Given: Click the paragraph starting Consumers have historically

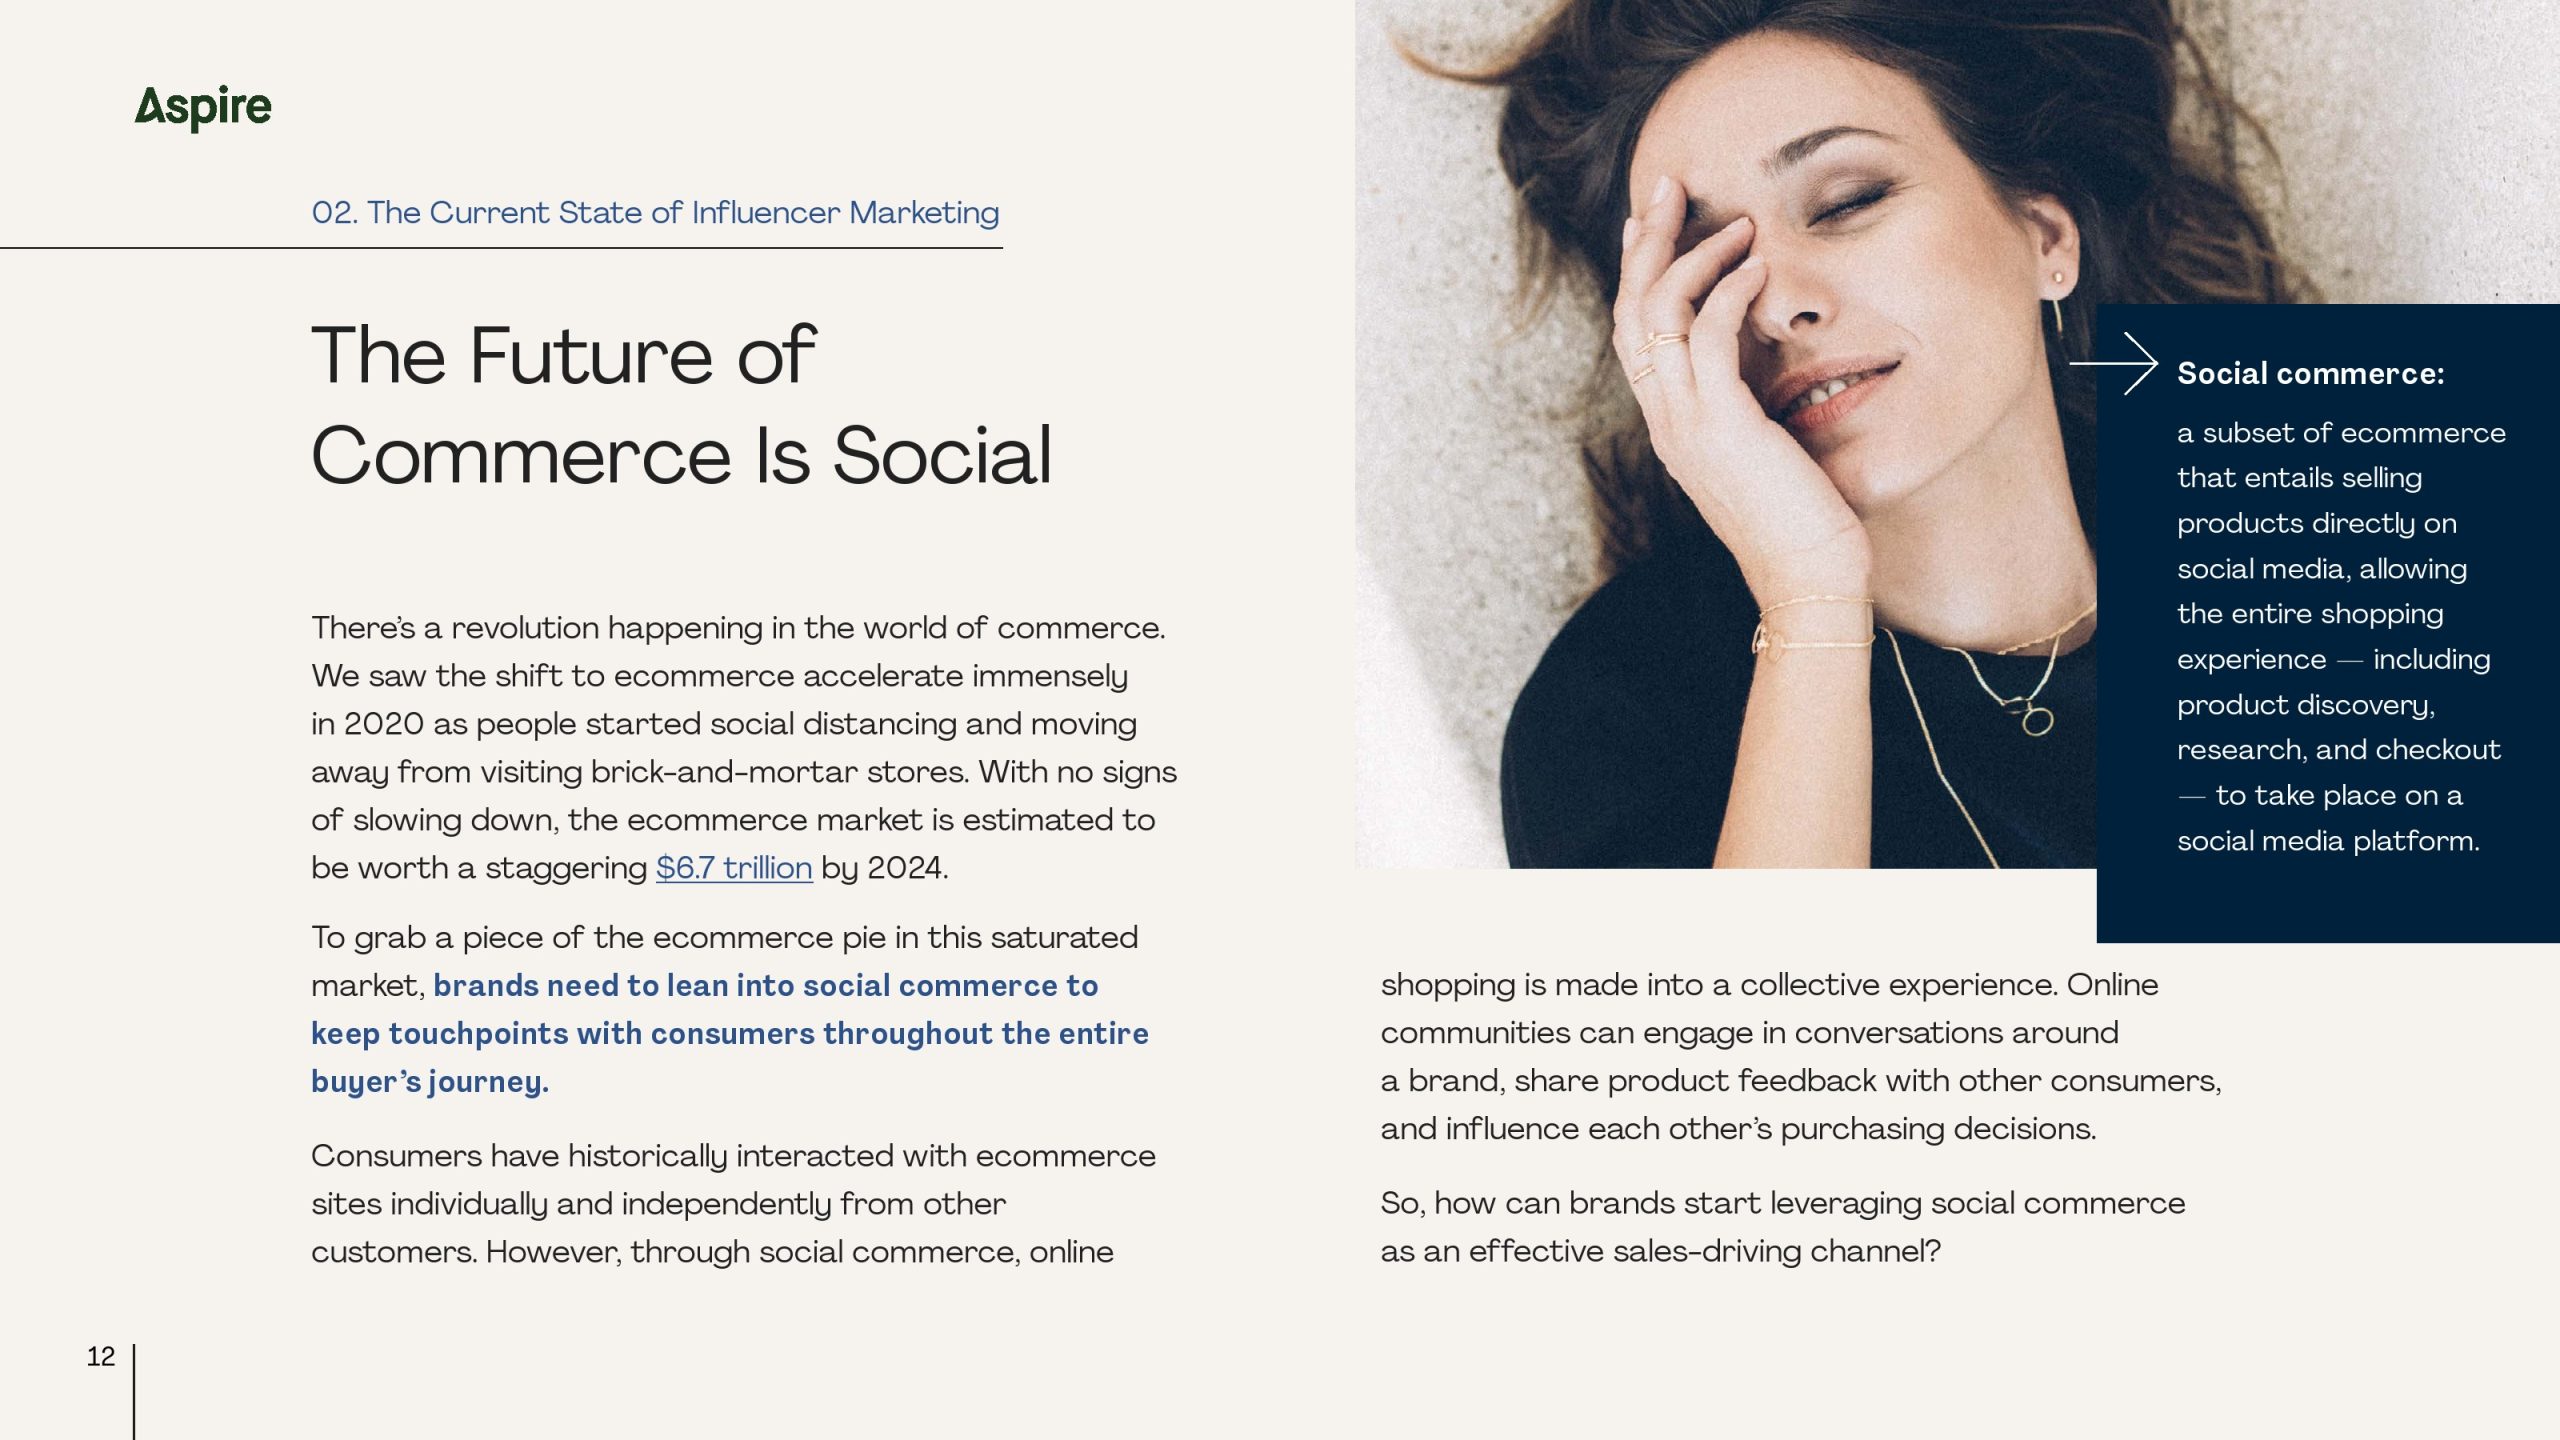Looking at the screenshot, I should pyautogui.click(x=732, y=1203).
